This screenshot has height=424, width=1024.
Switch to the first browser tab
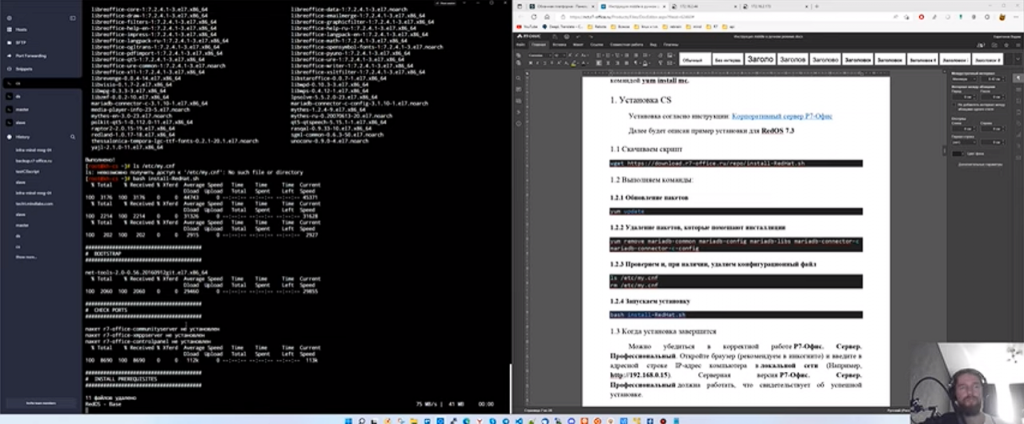pyautogui.click(x=562, y=6)
